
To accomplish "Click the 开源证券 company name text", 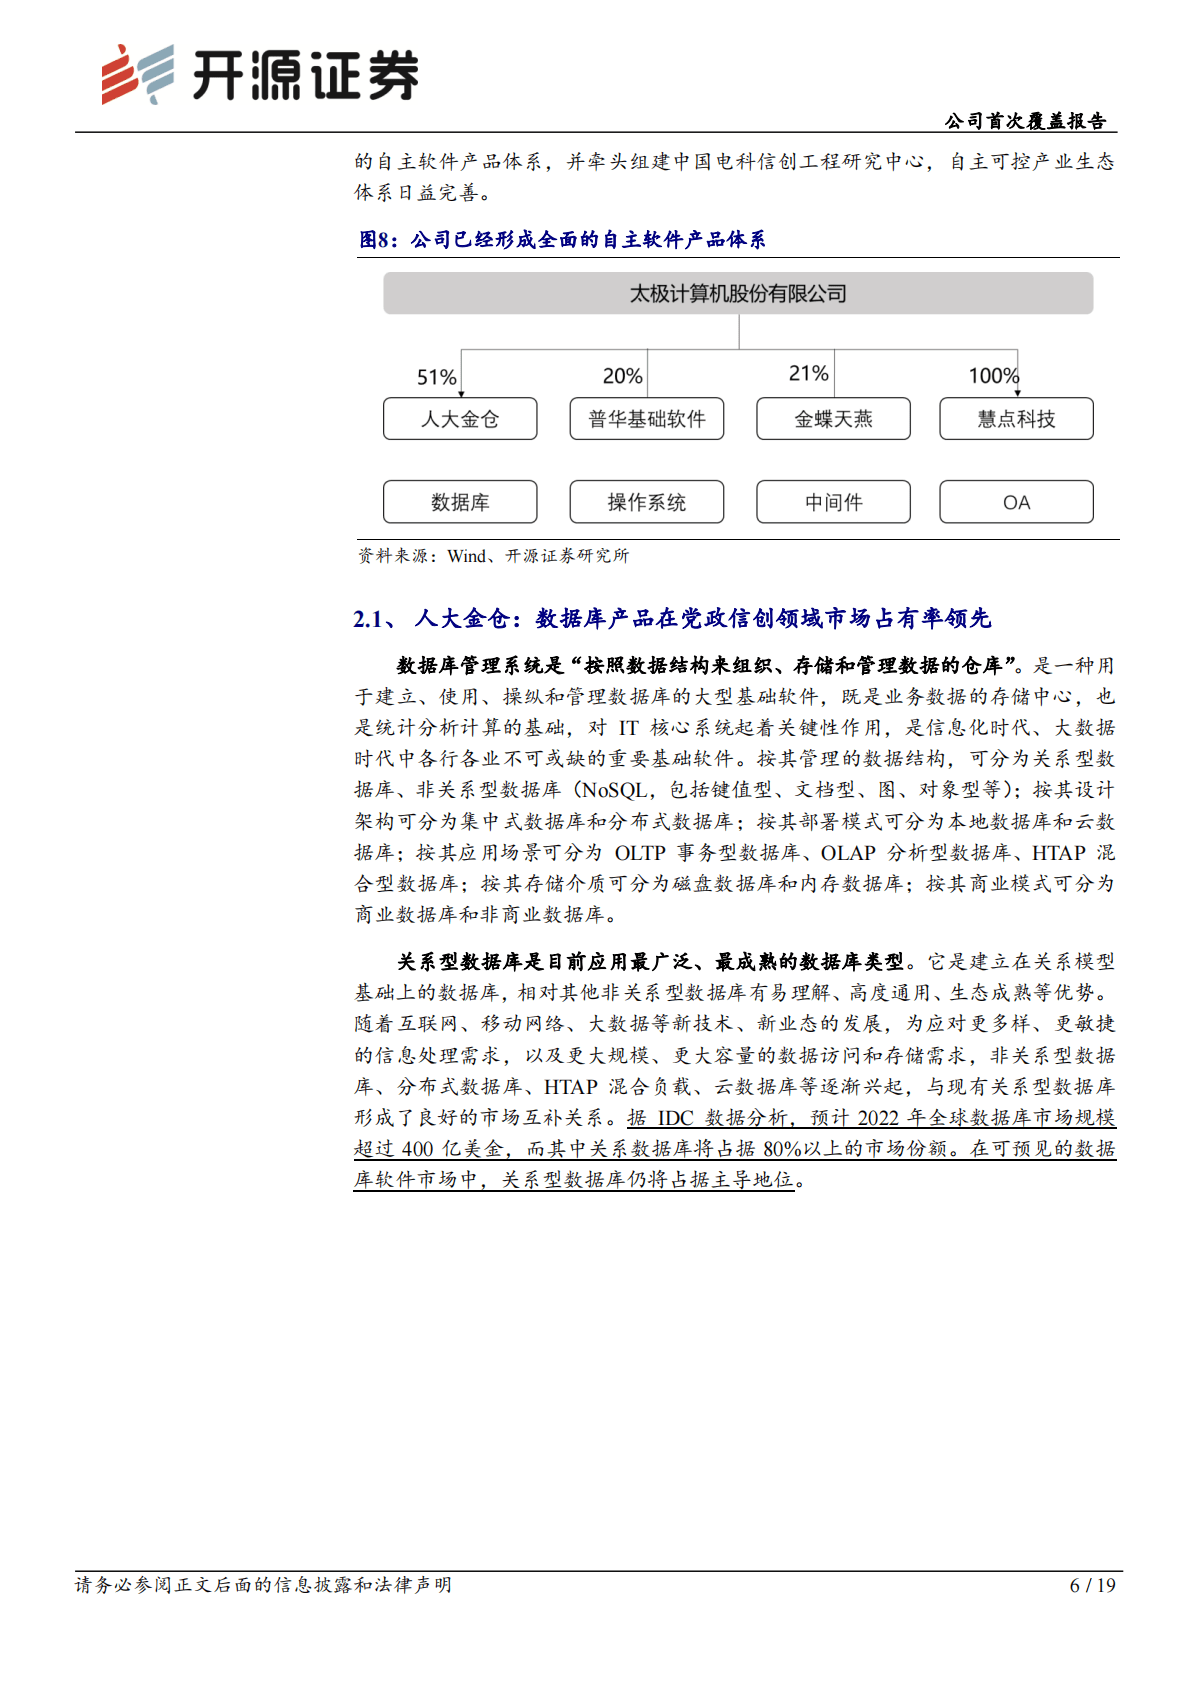I will coord(305,76).
